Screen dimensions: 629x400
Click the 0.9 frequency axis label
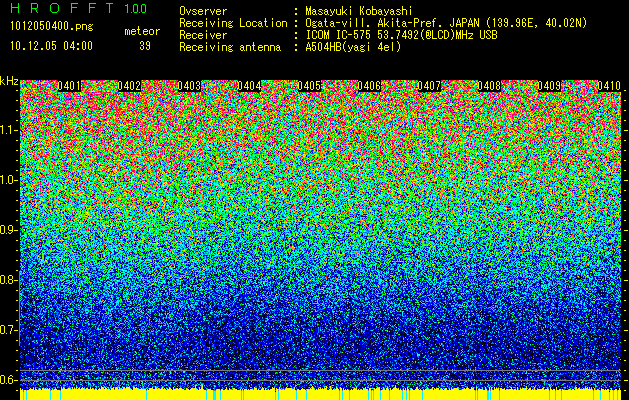(8, 230)
